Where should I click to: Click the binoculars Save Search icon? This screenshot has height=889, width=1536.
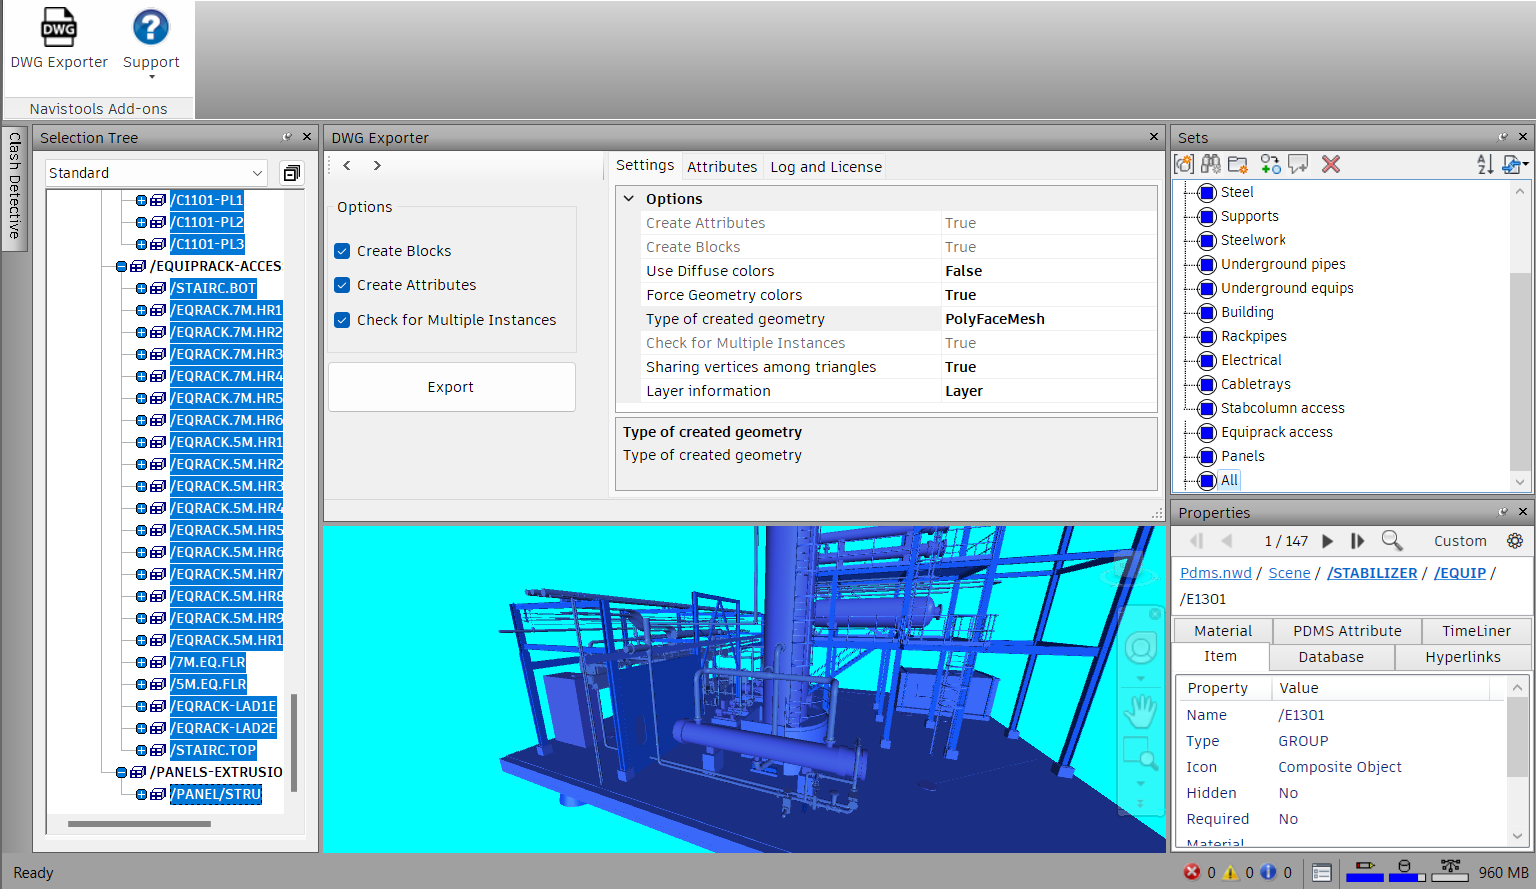coord(1211,164)
